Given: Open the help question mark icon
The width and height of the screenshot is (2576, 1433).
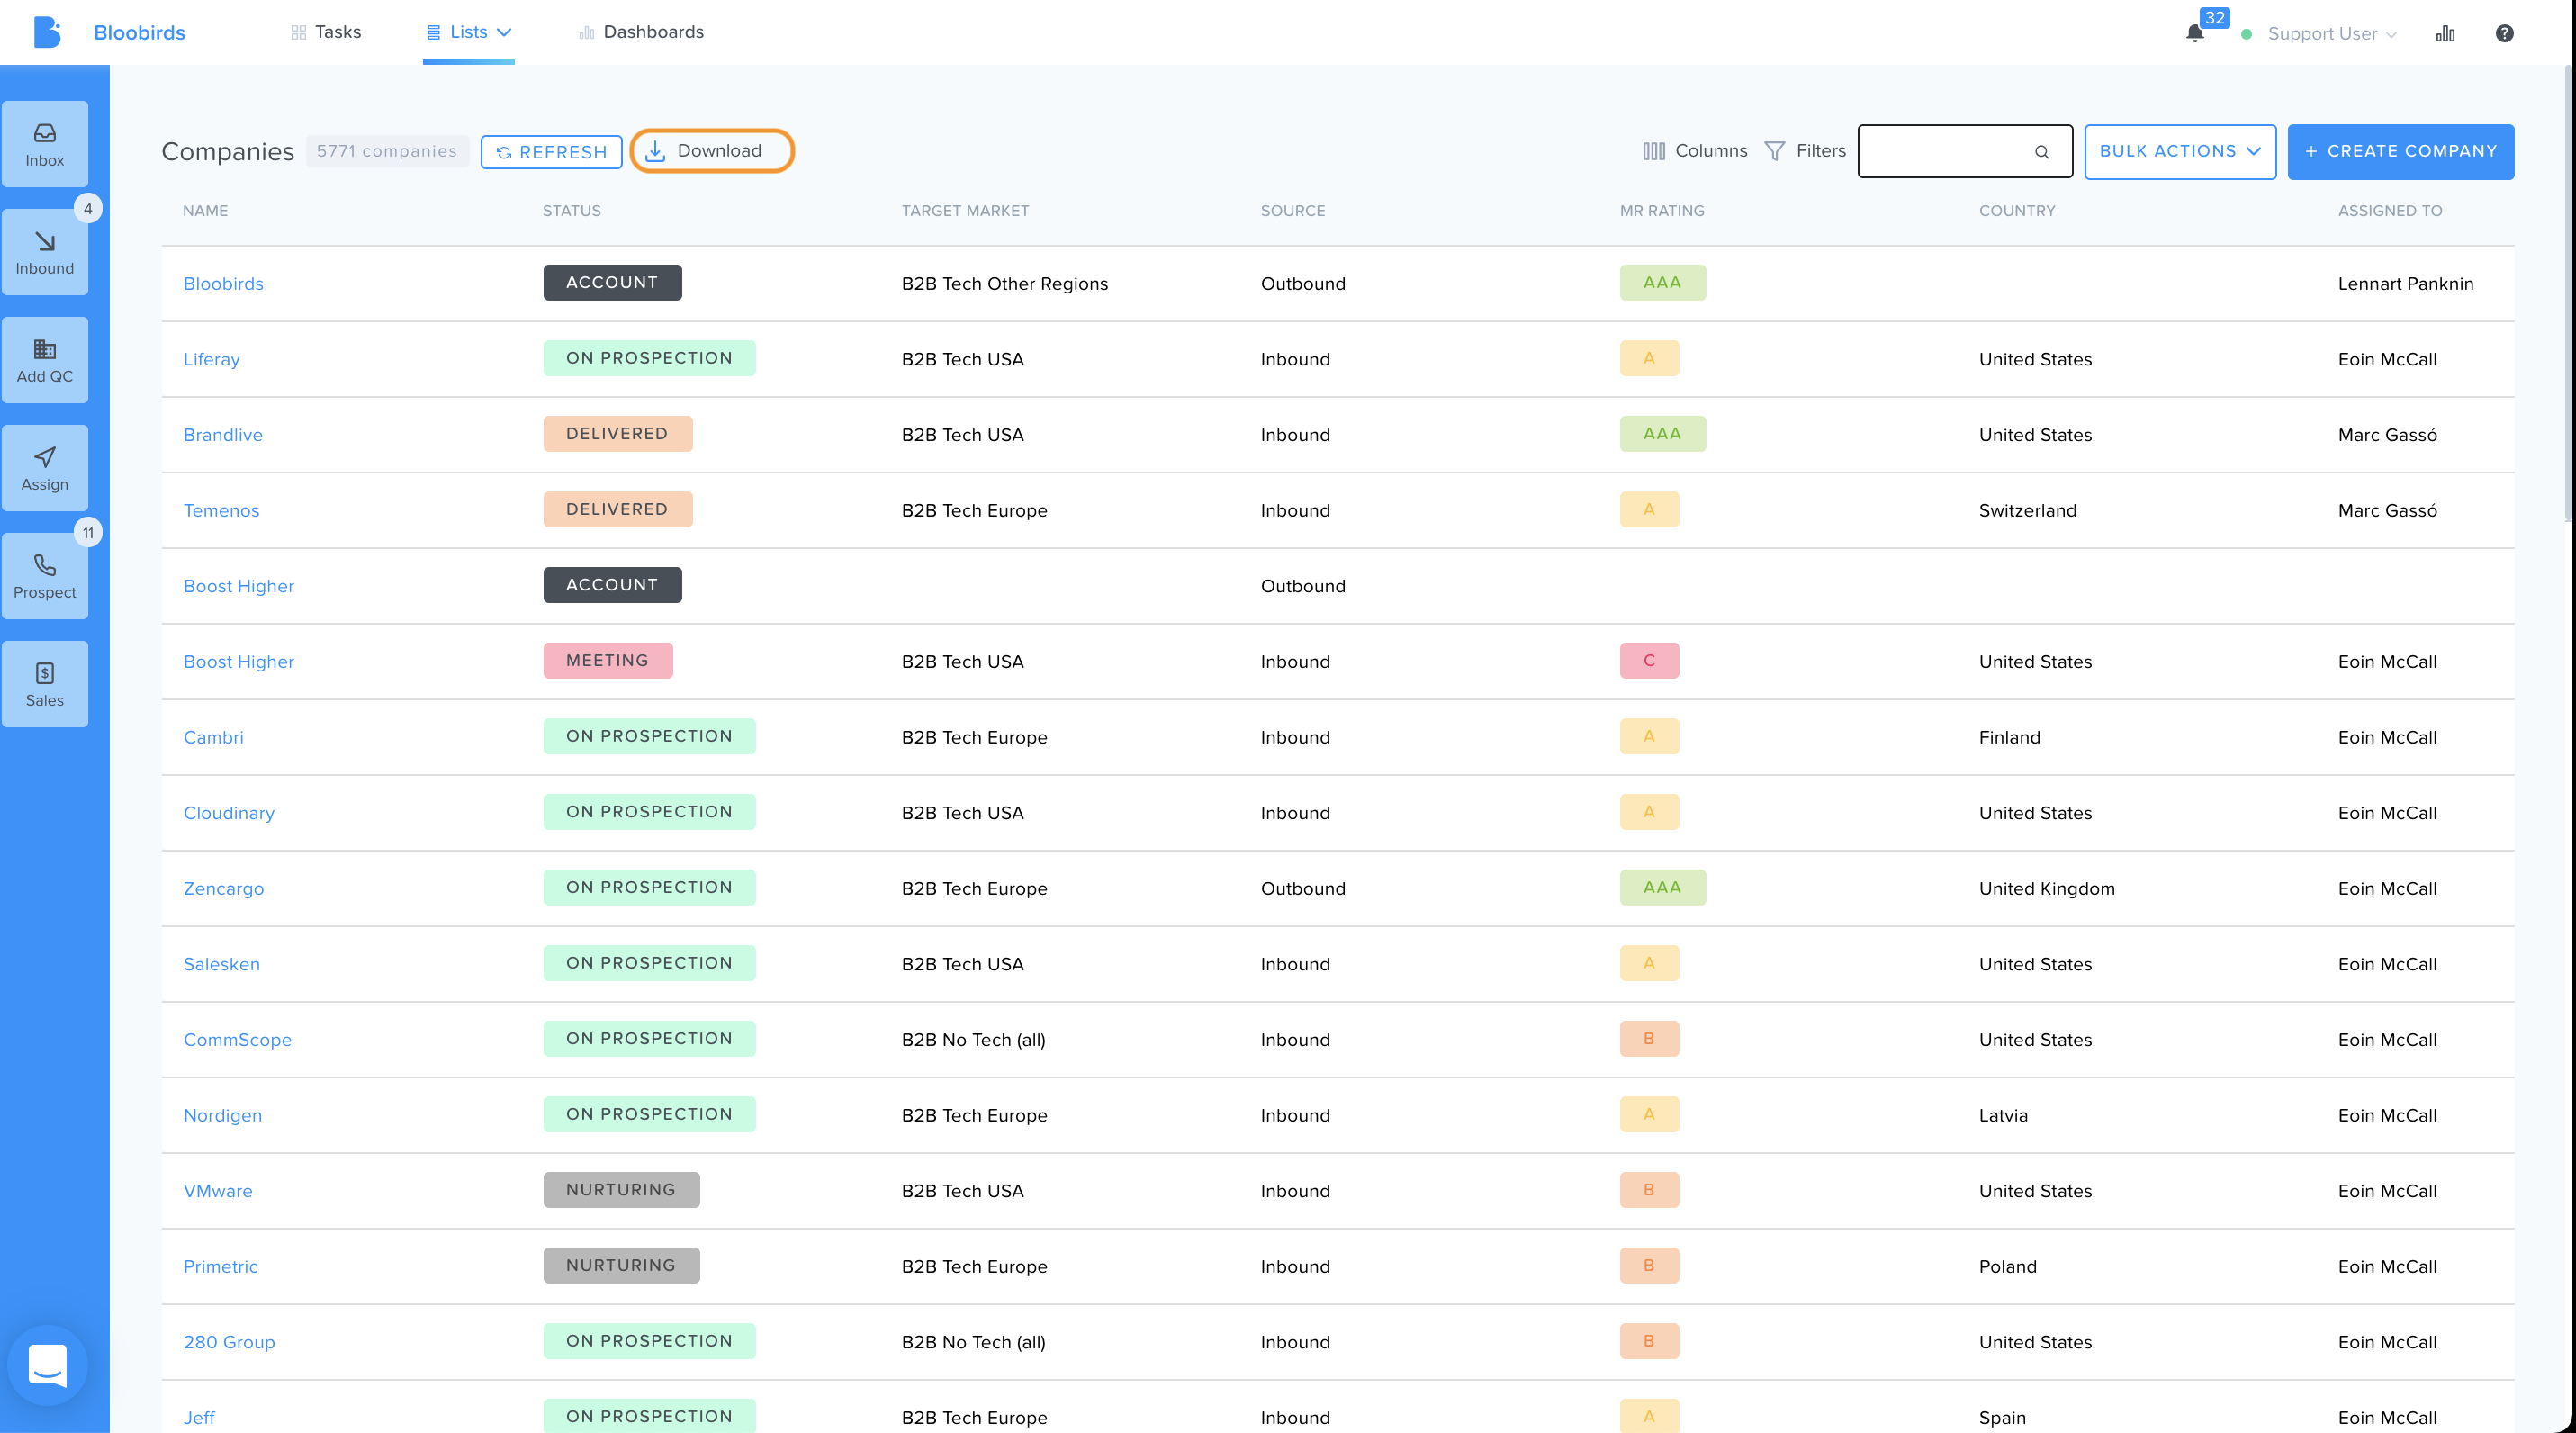Looking at the screenshot, I should pos(2504,33).
